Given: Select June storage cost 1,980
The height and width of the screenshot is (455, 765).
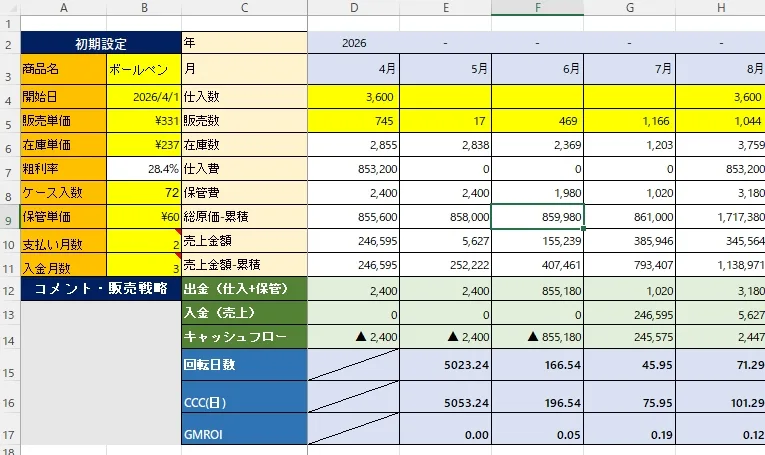Looking at the screenshot, I should (x=538, y=193).
